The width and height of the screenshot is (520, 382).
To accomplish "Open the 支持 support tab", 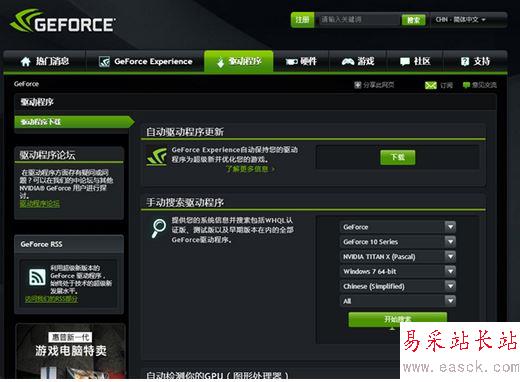I will click(x=475, y=61).
